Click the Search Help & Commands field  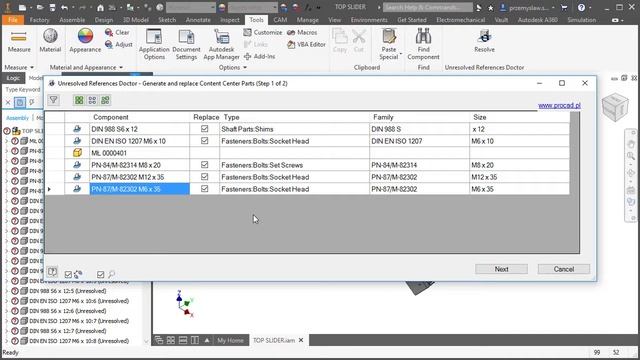pos(427,7)
